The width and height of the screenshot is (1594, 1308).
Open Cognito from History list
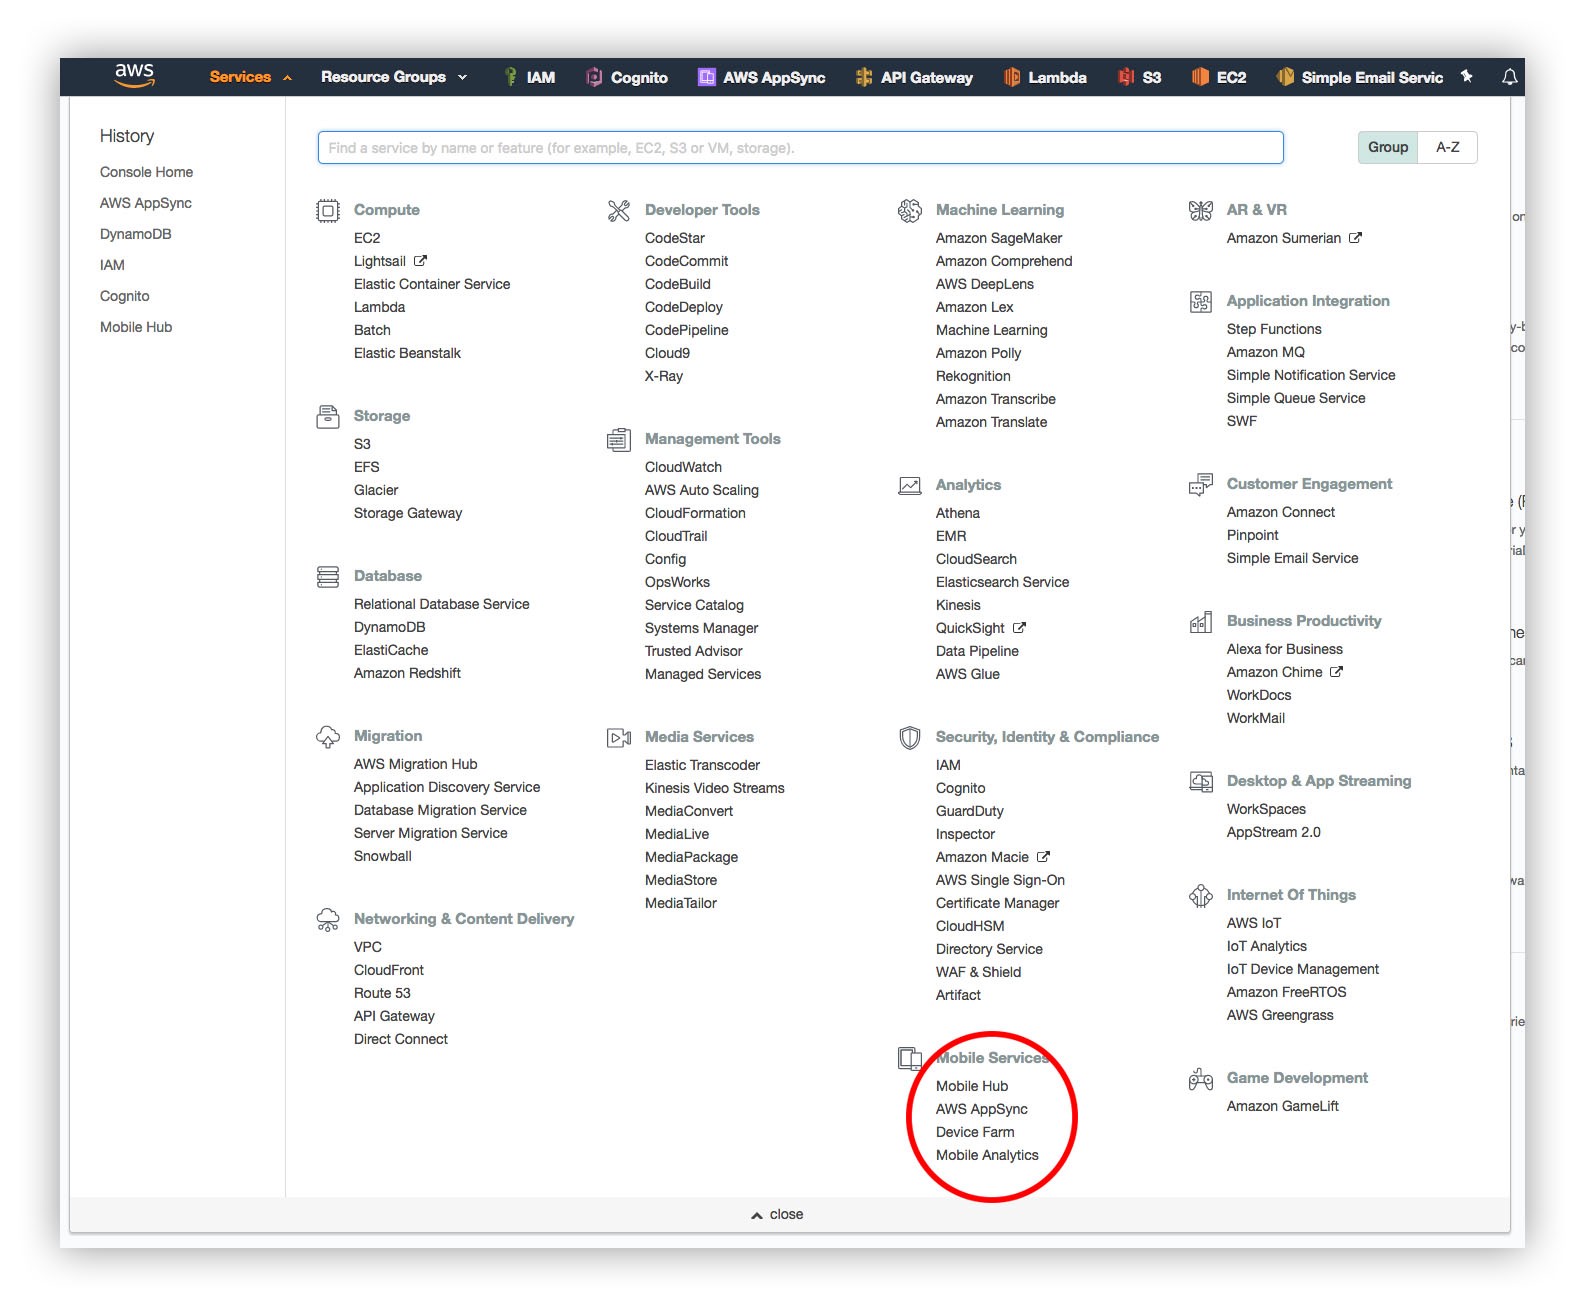(125, 296)
